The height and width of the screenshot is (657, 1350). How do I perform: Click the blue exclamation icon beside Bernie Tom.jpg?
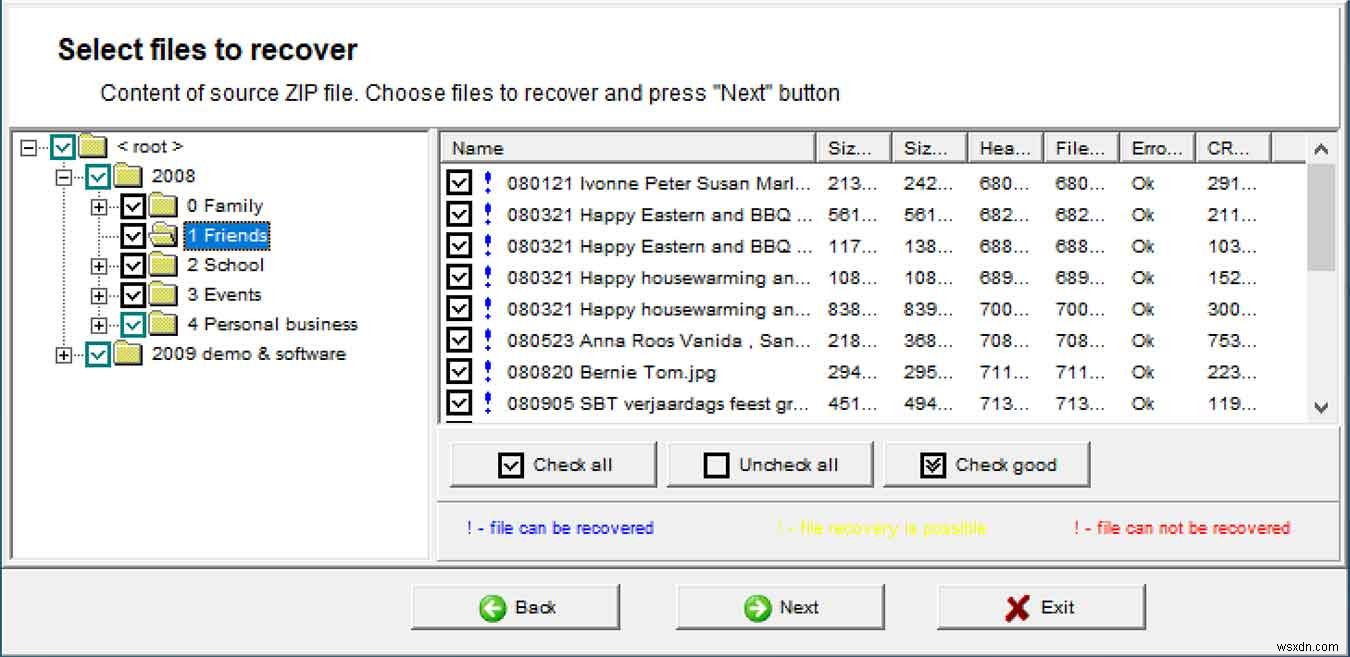(x=486, y=372)
